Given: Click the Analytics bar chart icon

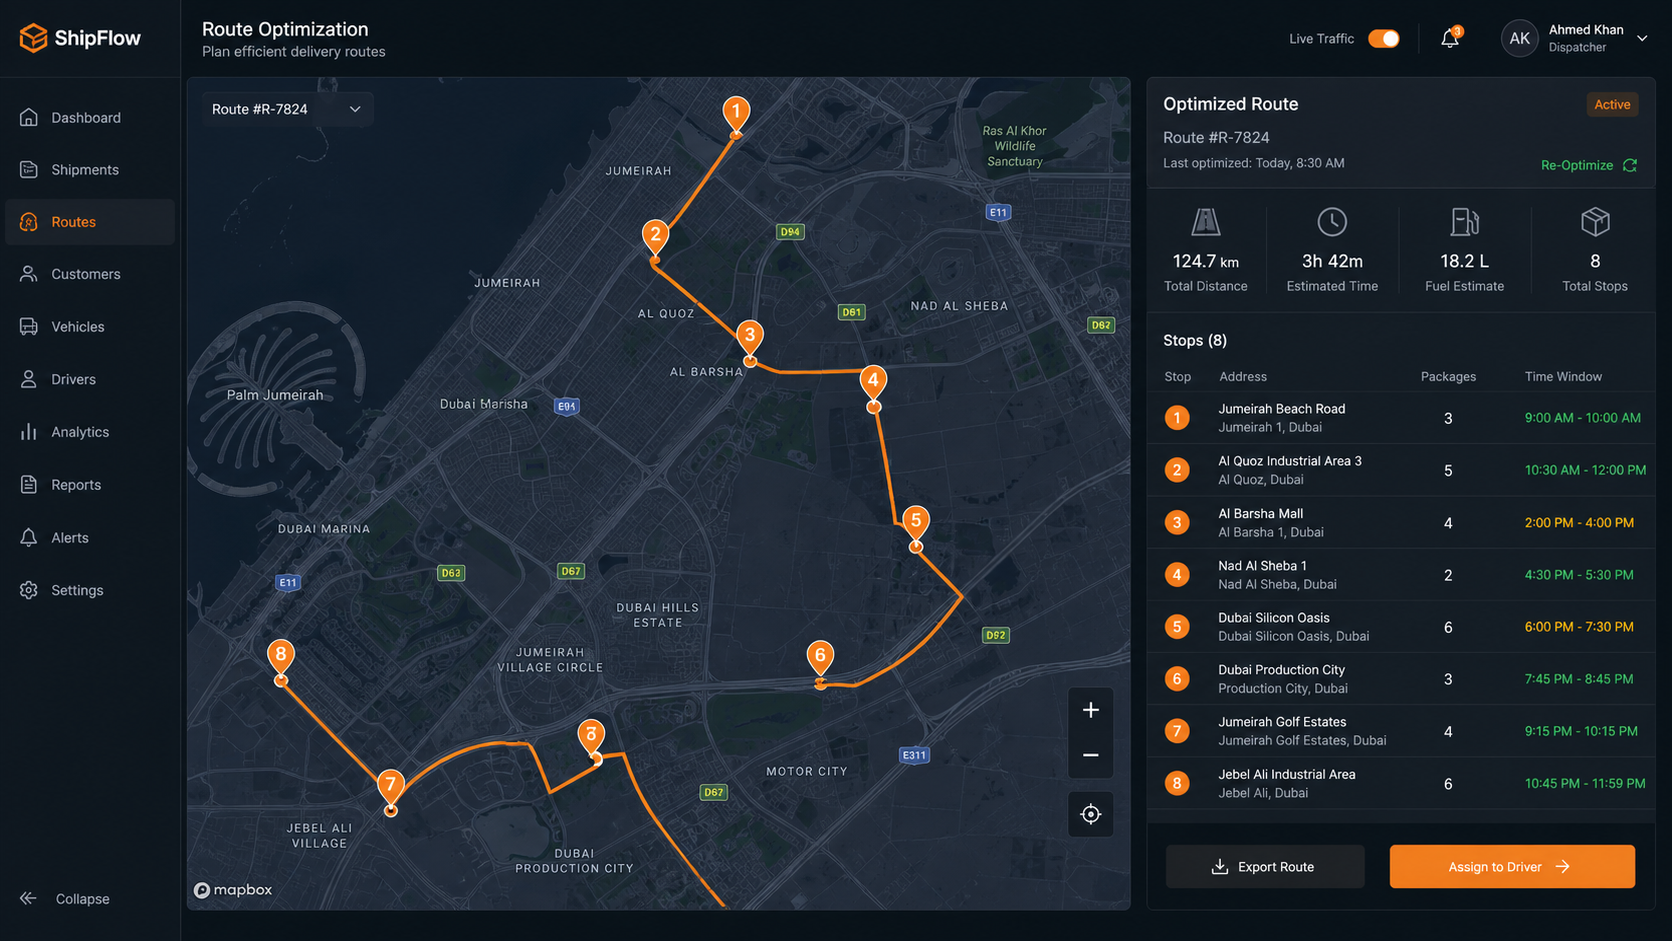Looking at the screenshot, I should click(29, 432).
